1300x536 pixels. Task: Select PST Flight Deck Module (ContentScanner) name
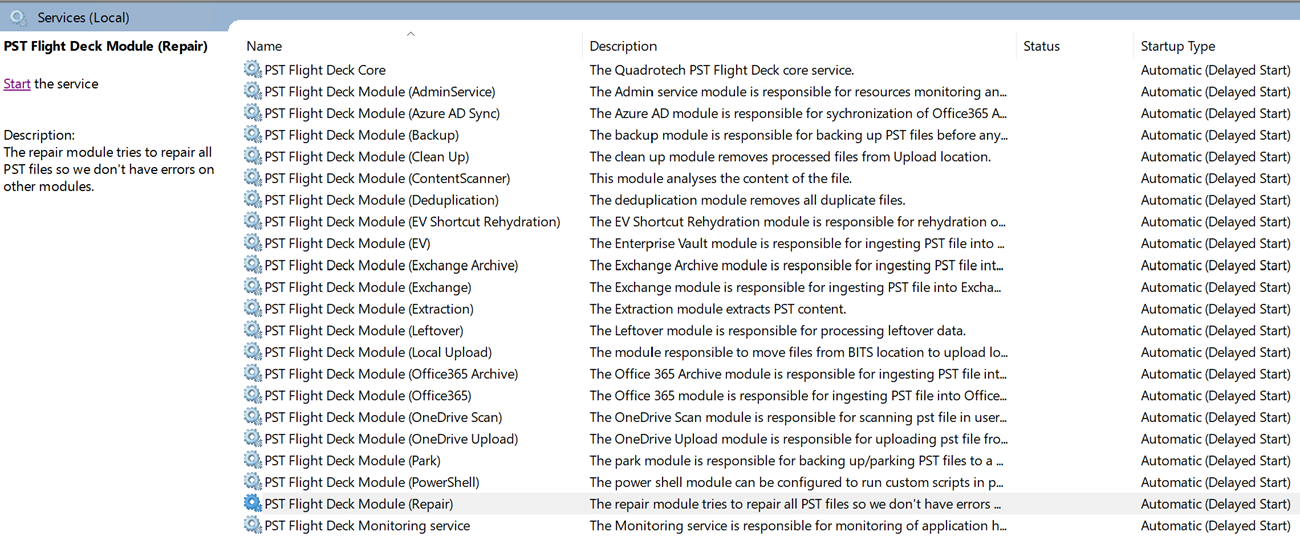388,178
